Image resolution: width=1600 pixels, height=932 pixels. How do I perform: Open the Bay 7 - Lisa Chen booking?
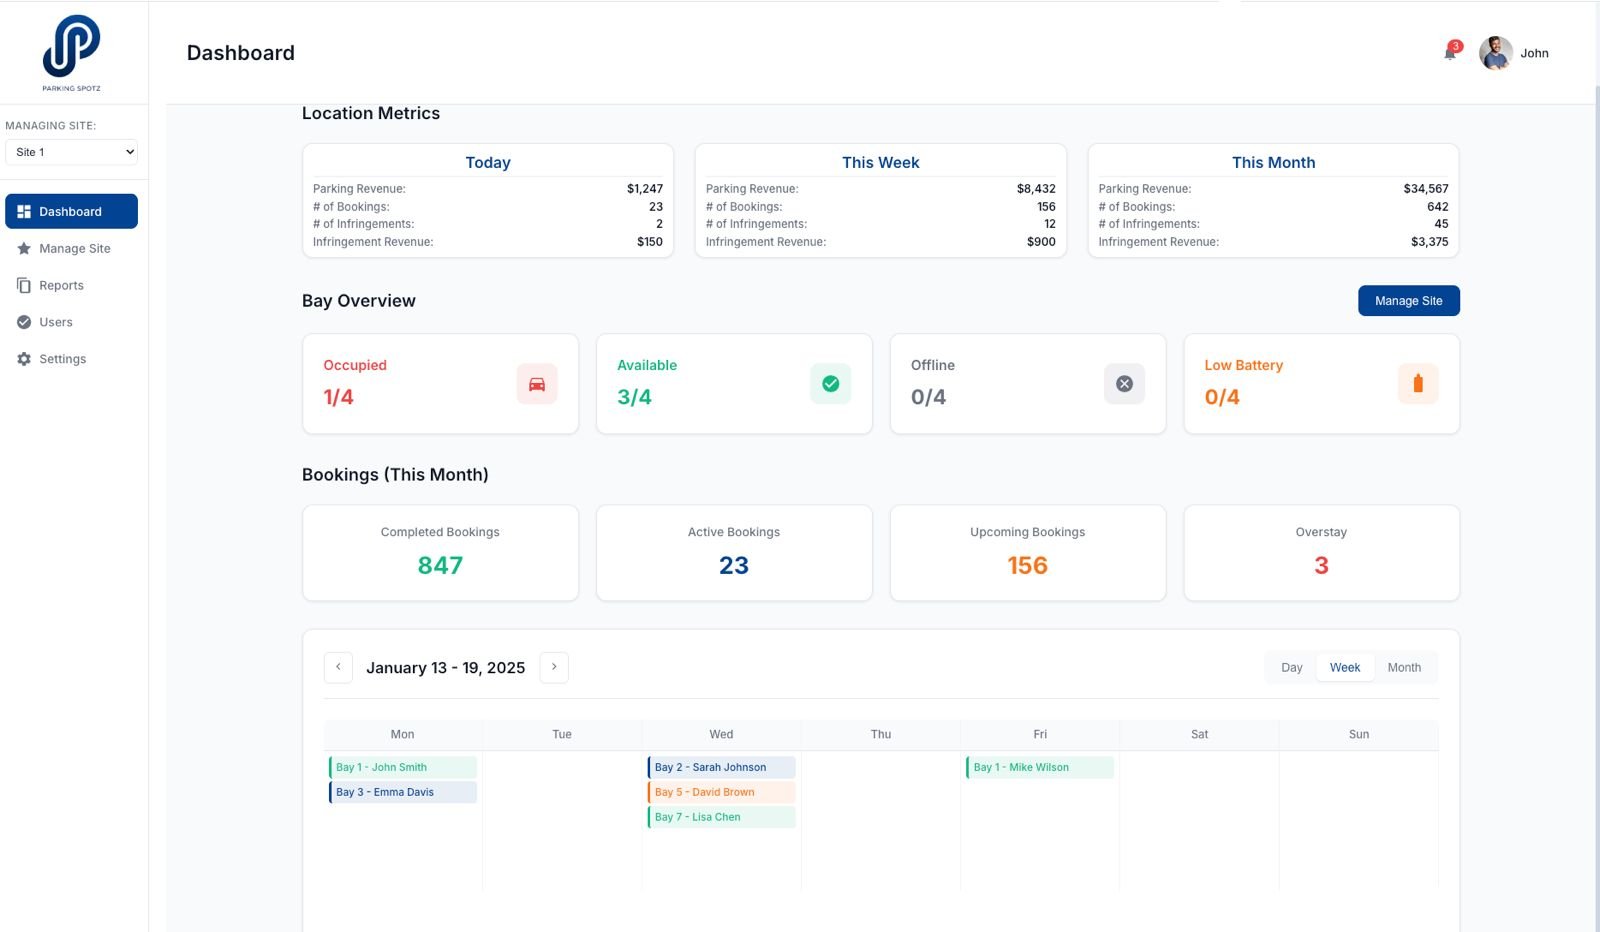click(722, 817)
